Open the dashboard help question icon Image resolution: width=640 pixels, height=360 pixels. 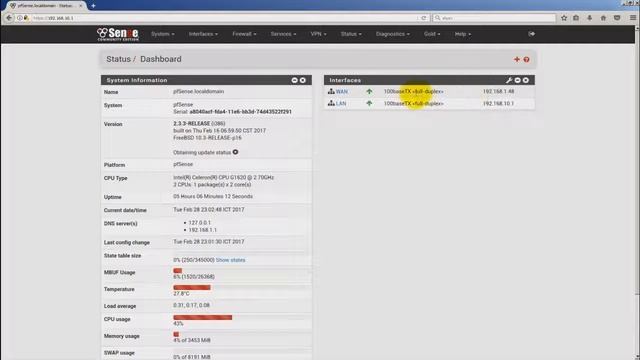click(527, 60)
